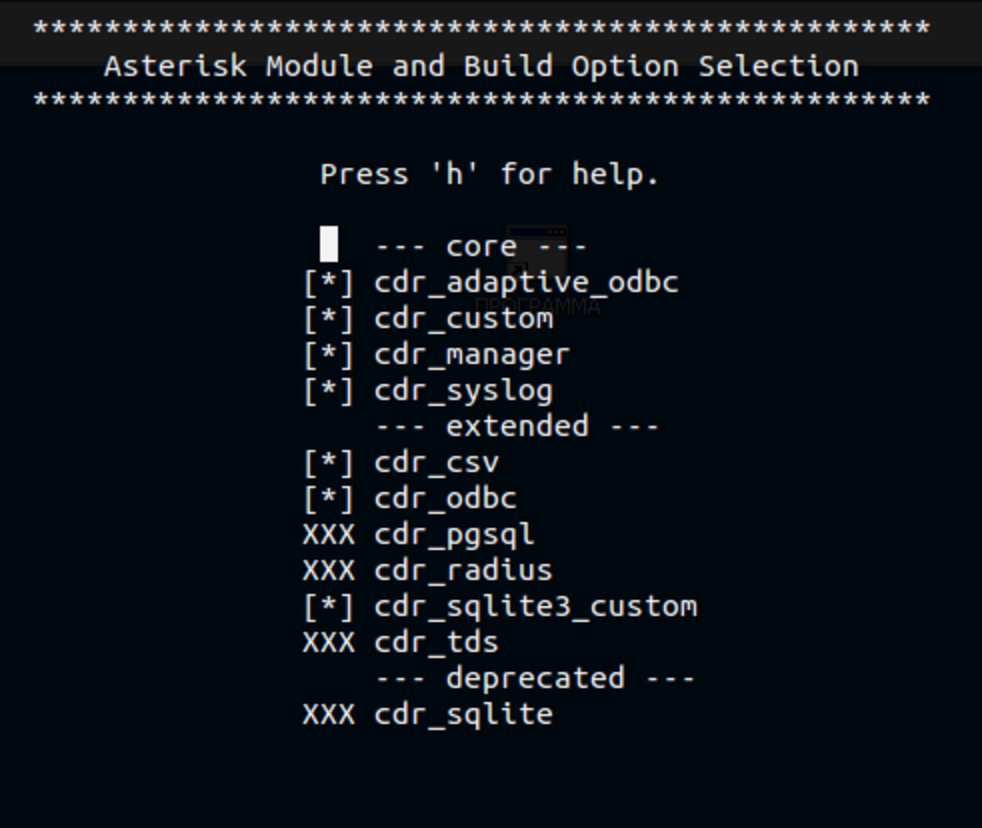Click the XXX marker beside cdr_pgsql
The image size is (982, 828).
point(329,535)
